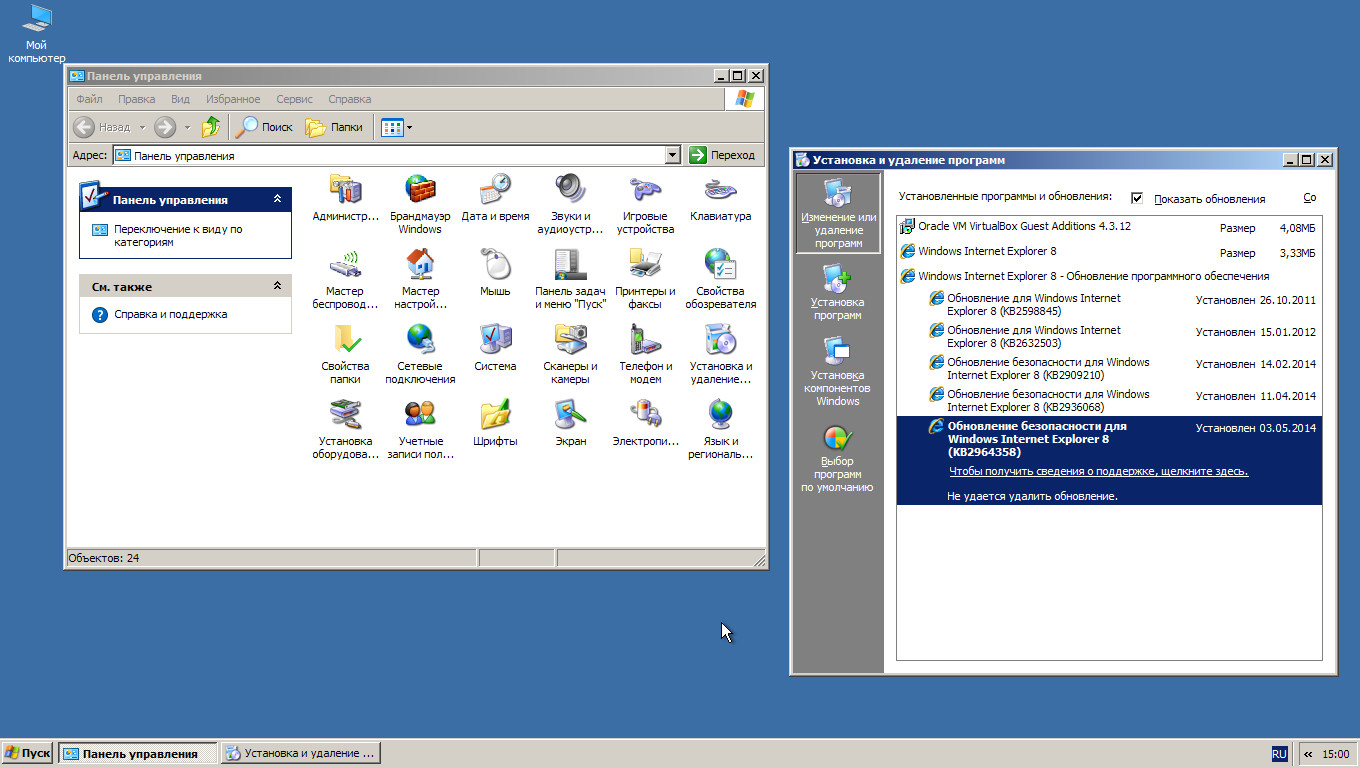Open Язык и региональные стандарты icon
Screen dimensions: 1360x768
[x=720, y=428]
